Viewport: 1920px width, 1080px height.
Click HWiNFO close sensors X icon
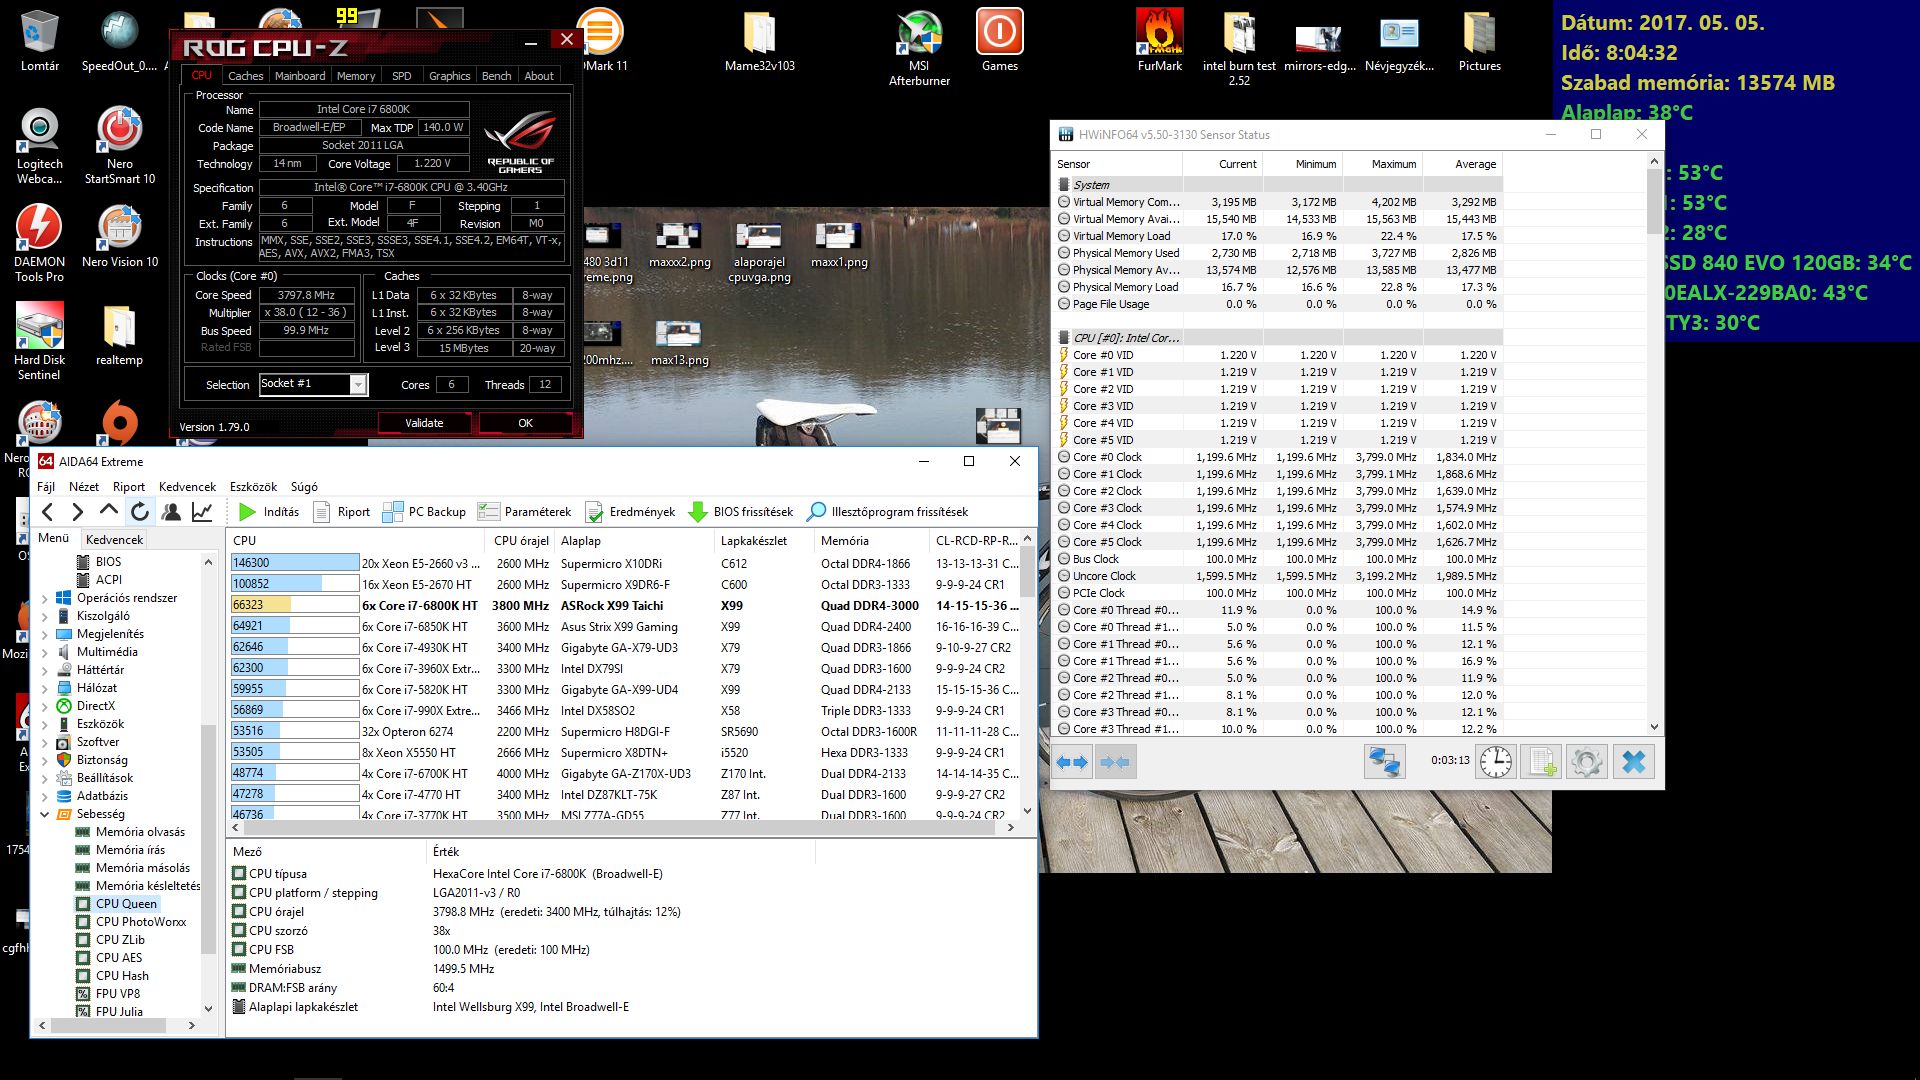[1633, 762]
